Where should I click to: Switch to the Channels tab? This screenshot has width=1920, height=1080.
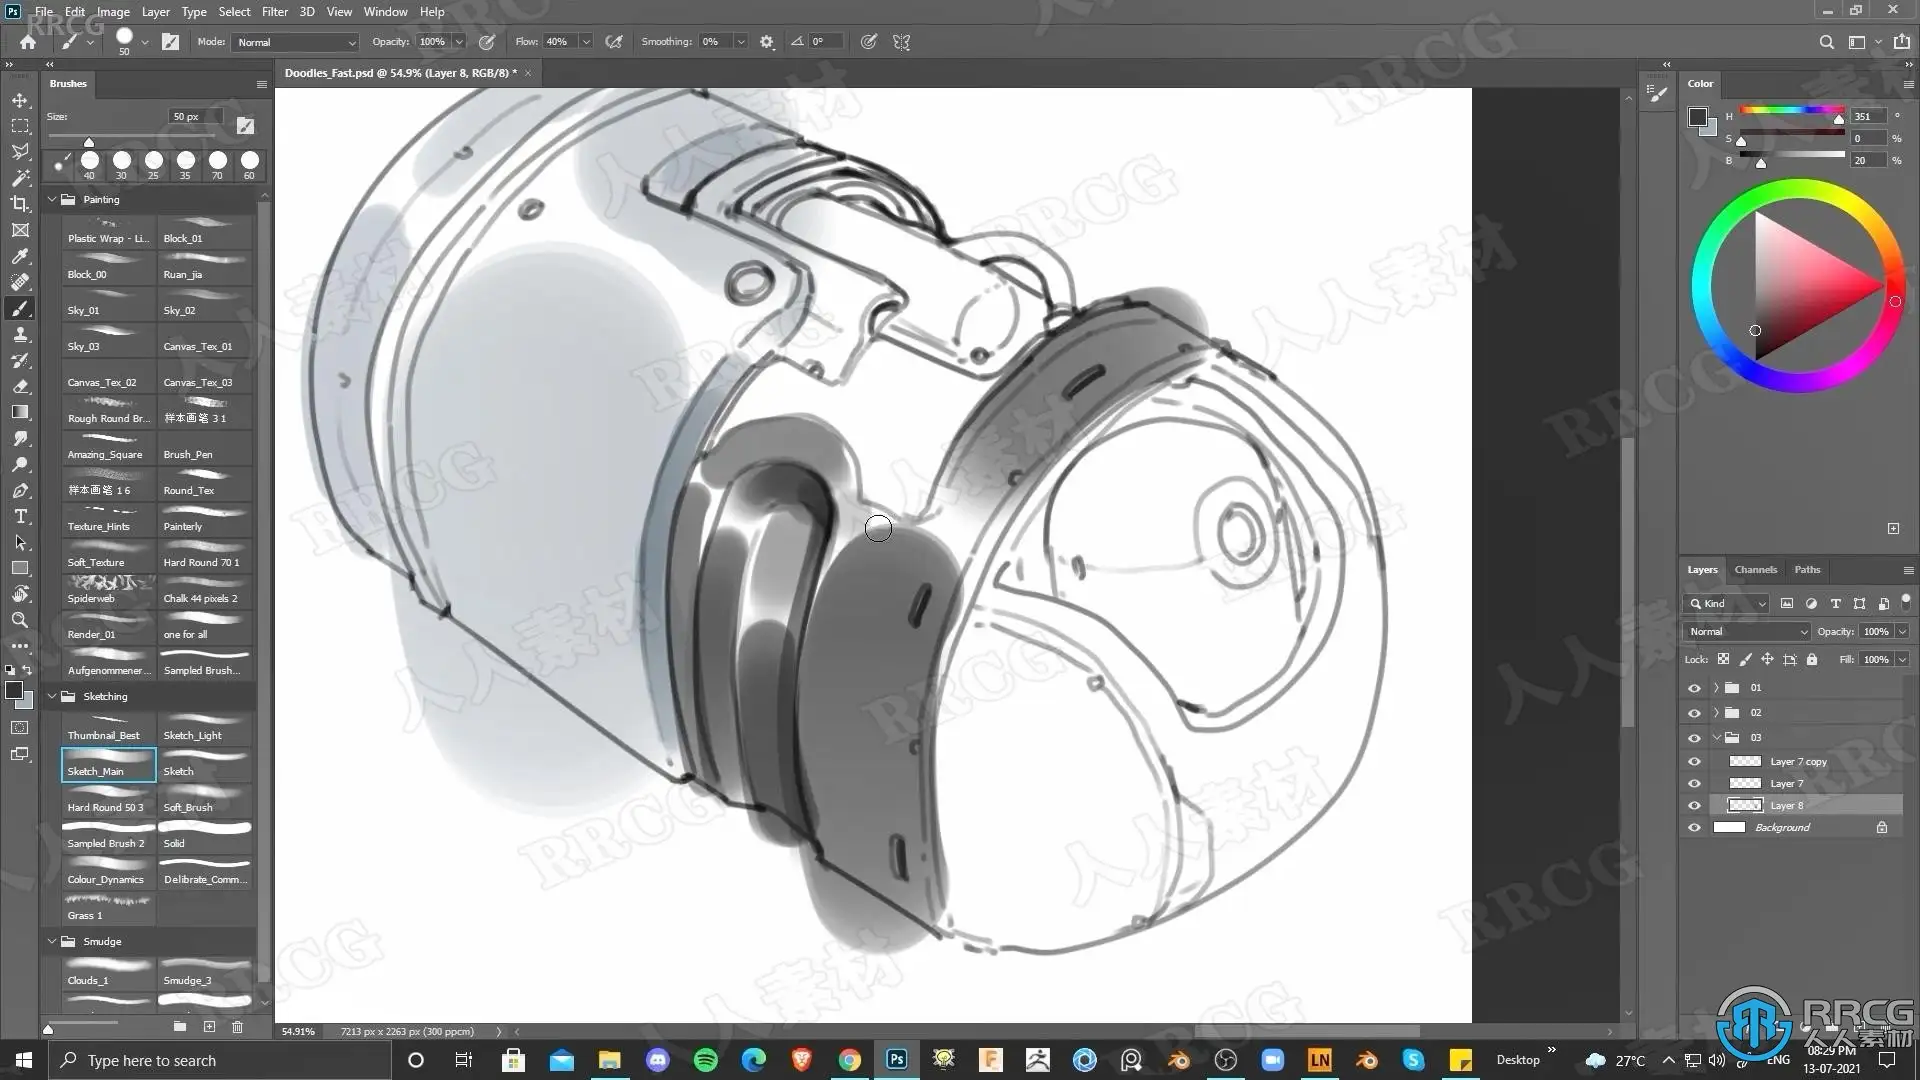[x=1755, y=570]
